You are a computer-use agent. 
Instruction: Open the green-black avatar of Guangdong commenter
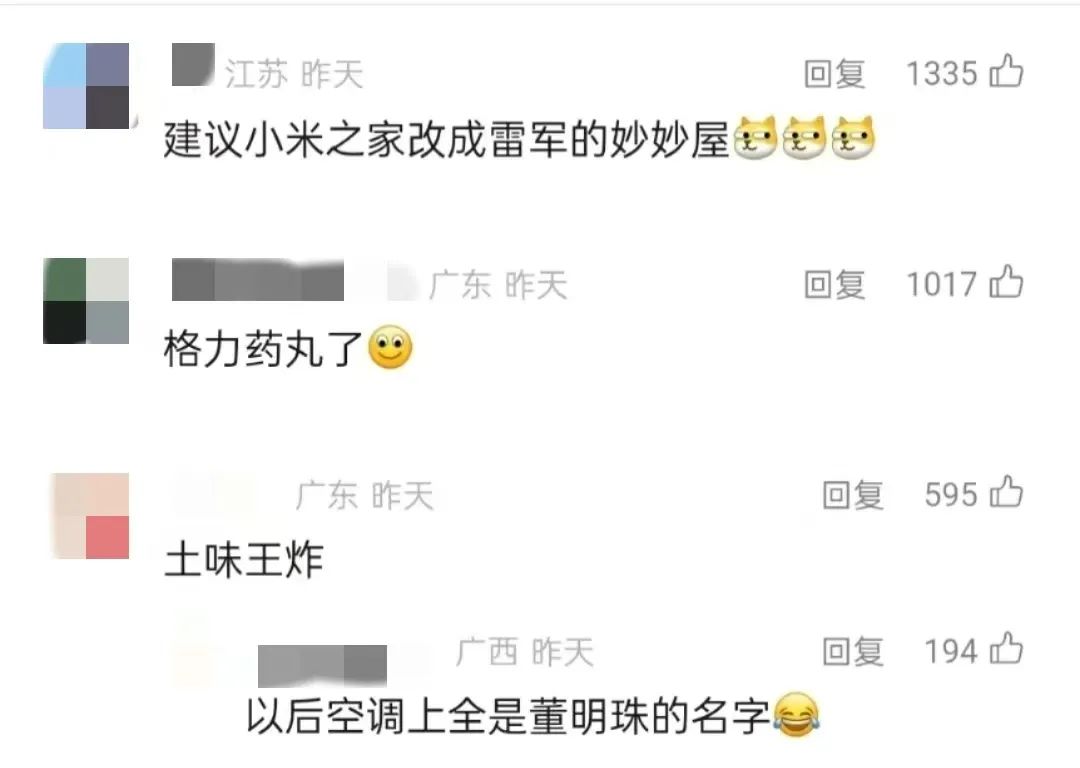click(86, 301)
